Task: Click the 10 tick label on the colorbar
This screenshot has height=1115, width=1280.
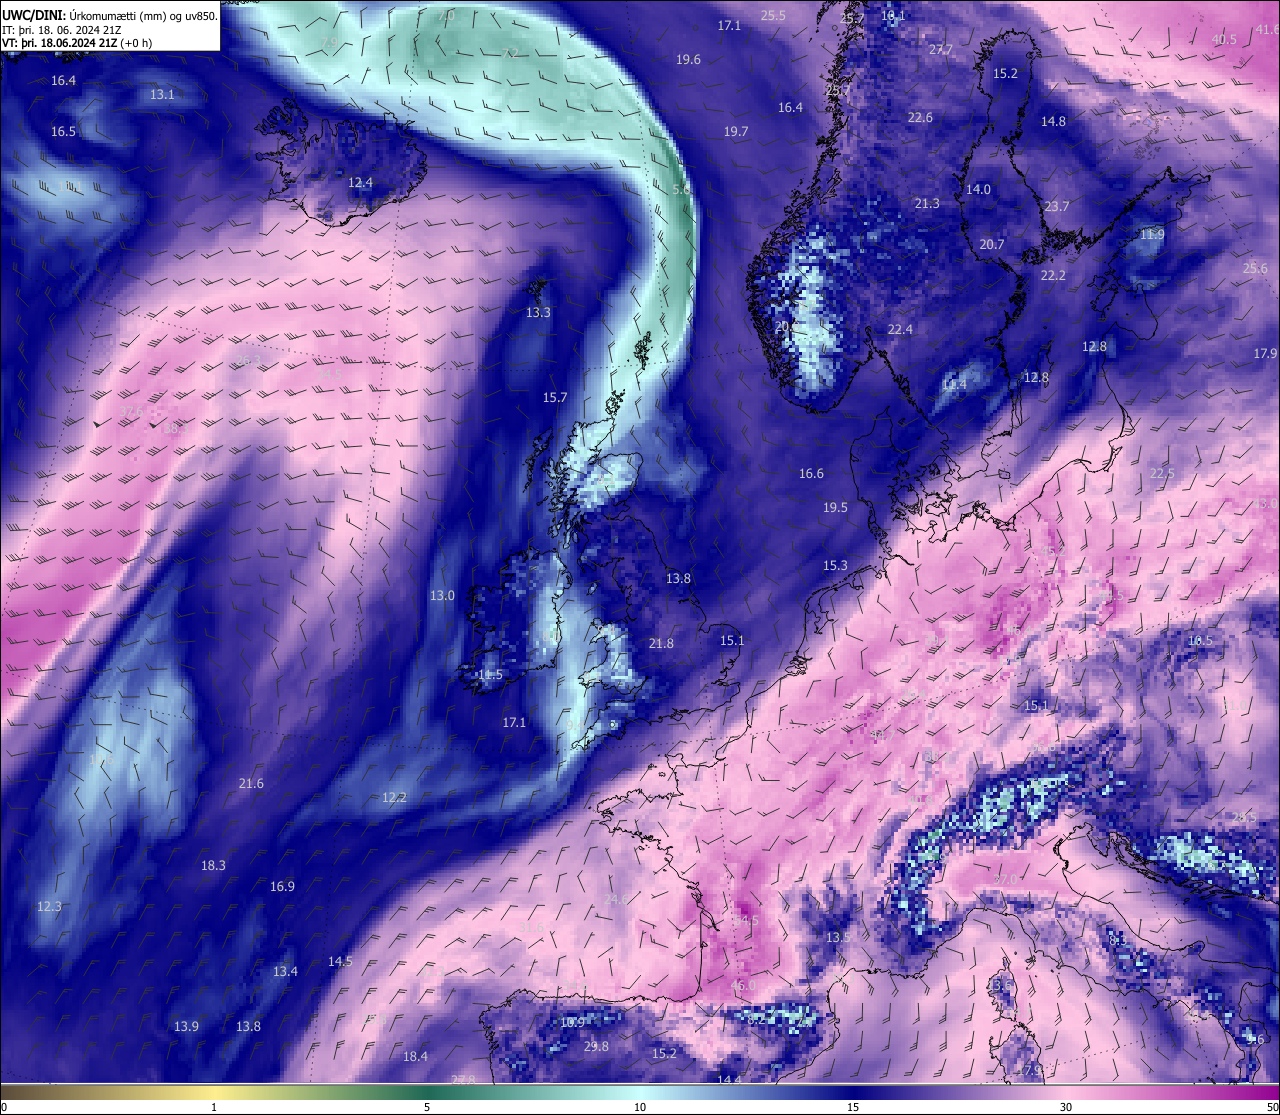Action: coord(640,1107)
